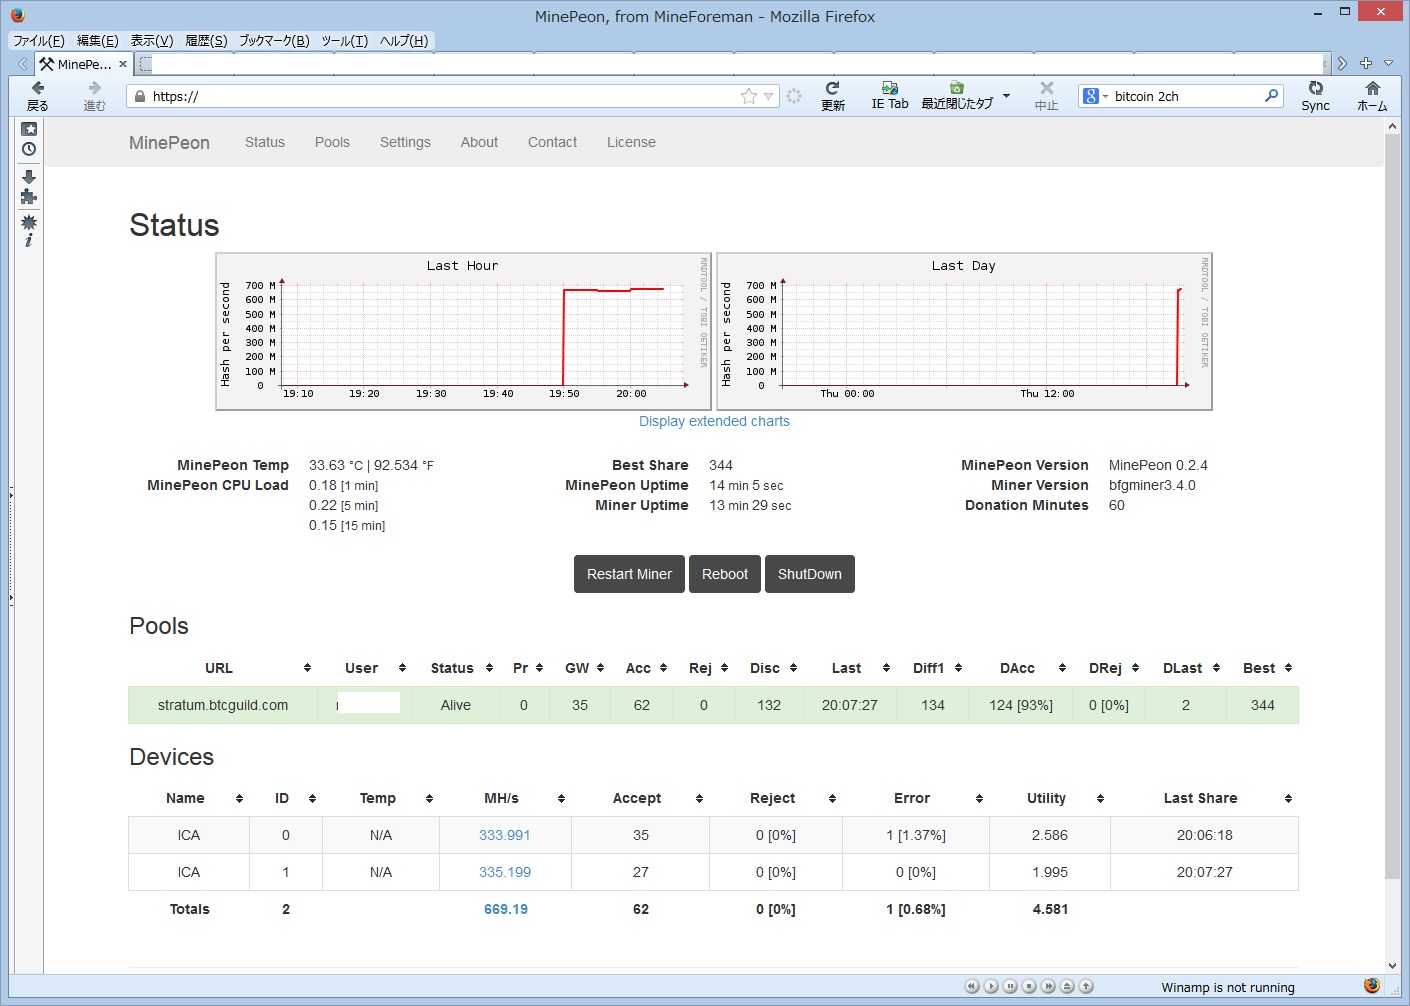Image resolution: width=1410 pixels, height=1006 pixels.
Task: Open the Display extended charts link
Action: point(714,421)
